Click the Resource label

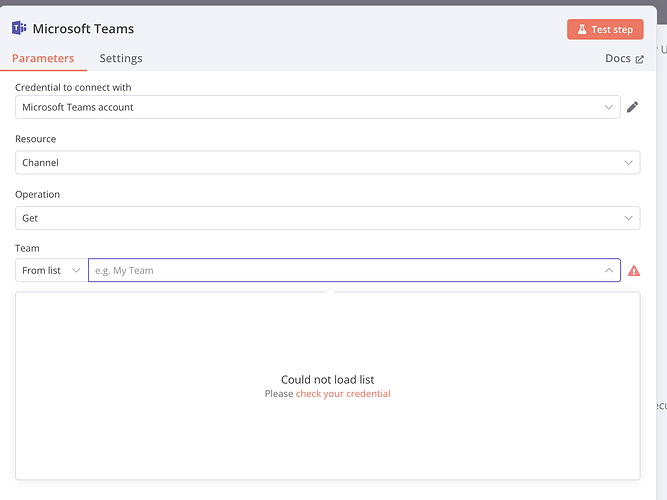tap(36, 139)
